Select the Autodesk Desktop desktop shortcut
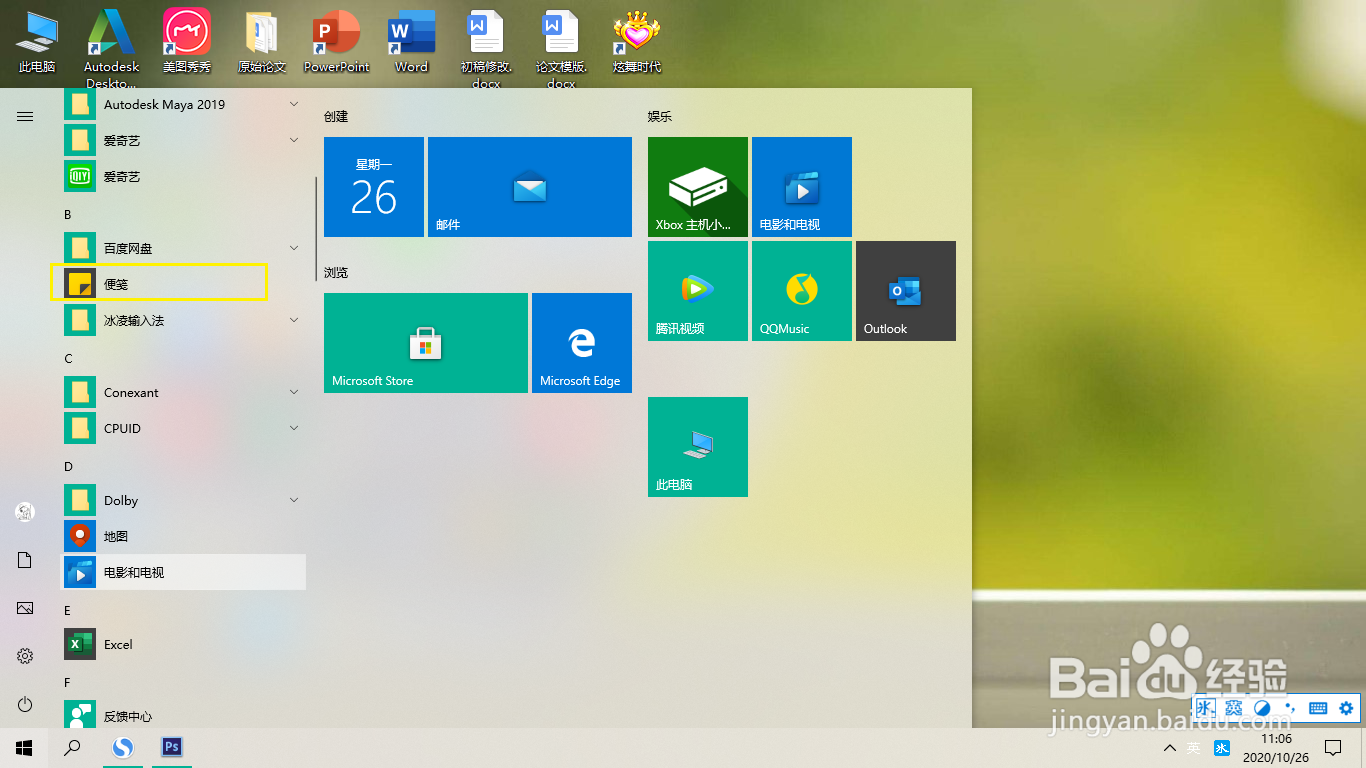 click(112, 48)
